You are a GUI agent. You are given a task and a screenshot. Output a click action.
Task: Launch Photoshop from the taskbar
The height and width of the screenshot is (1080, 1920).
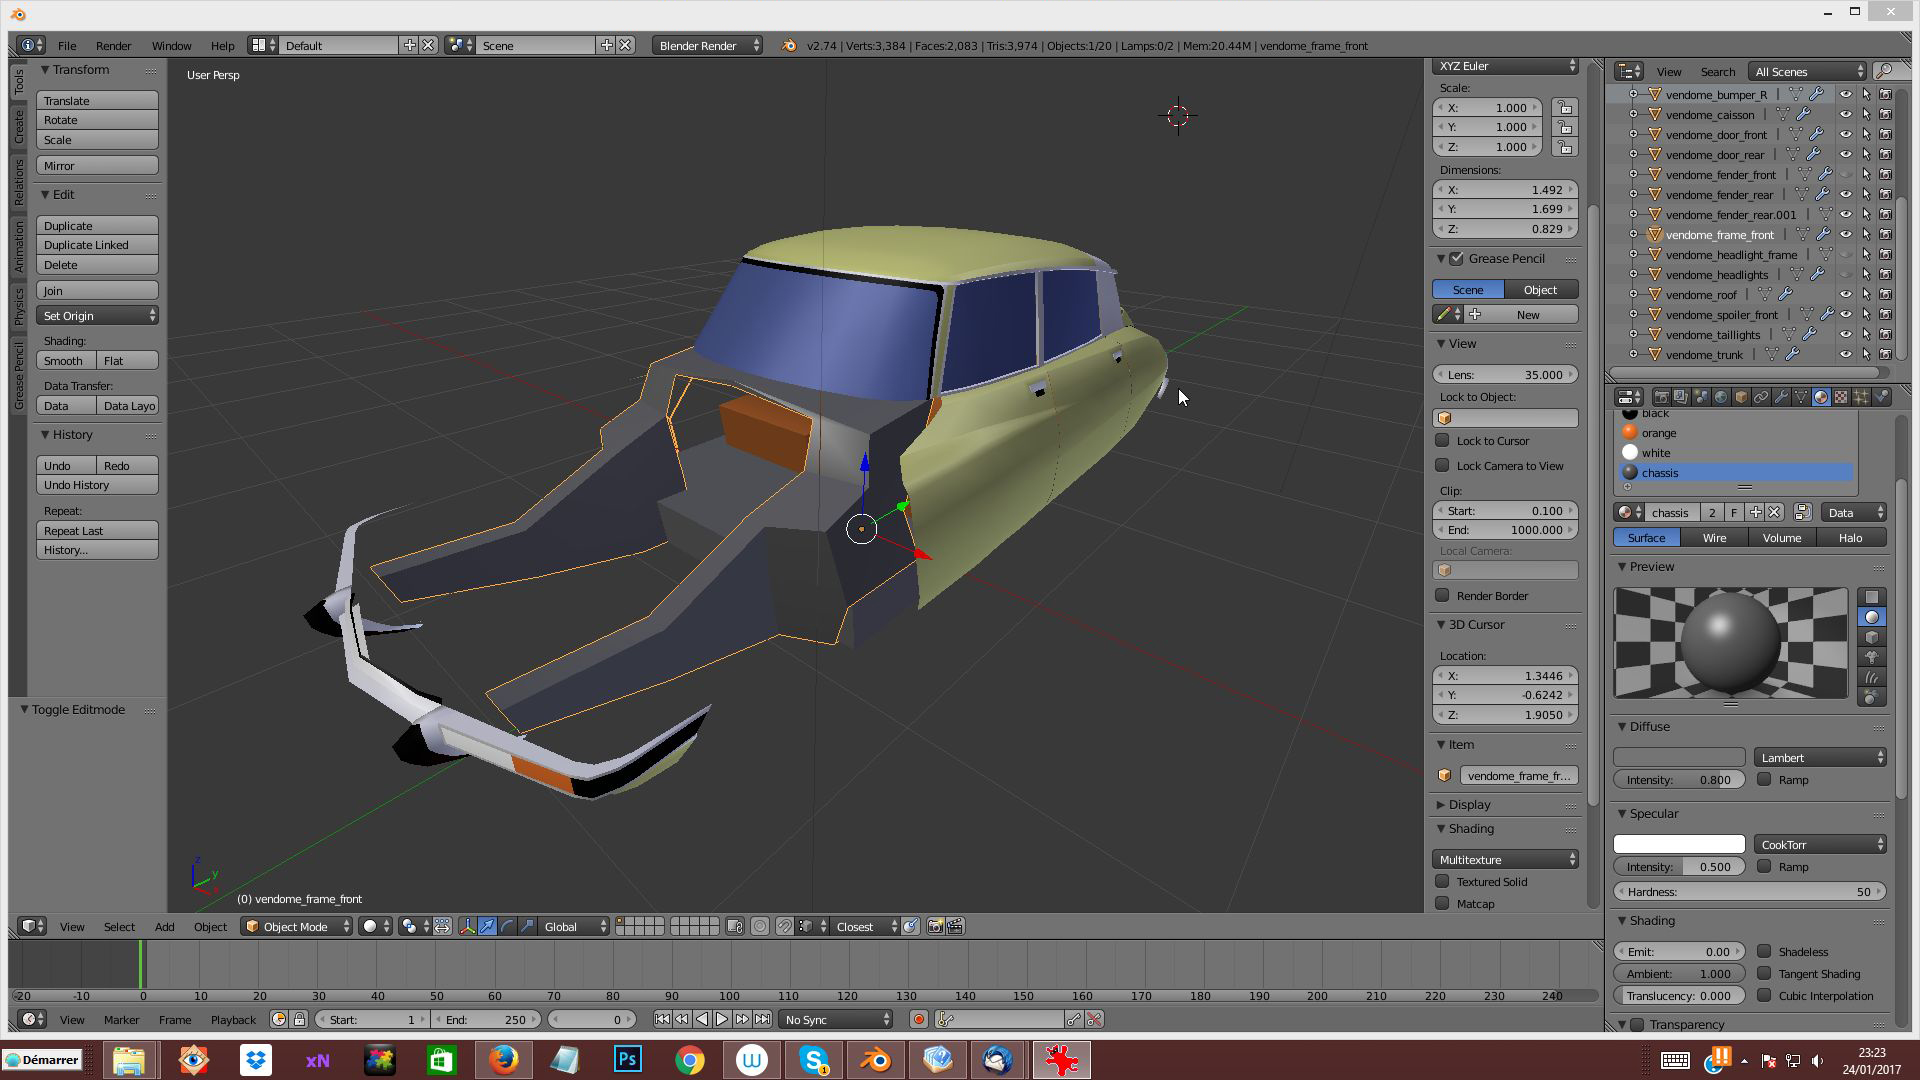point(628,1059)
